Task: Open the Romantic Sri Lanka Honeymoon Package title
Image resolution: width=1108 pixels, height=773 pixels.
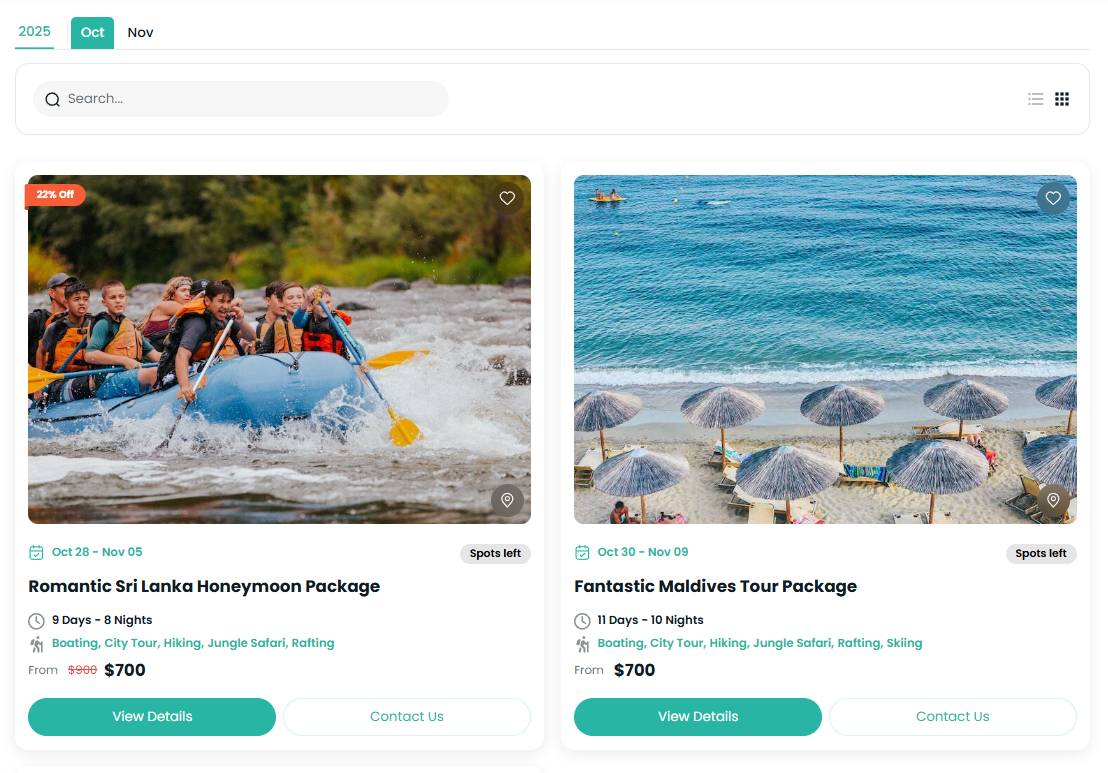Action: (204, 586)
